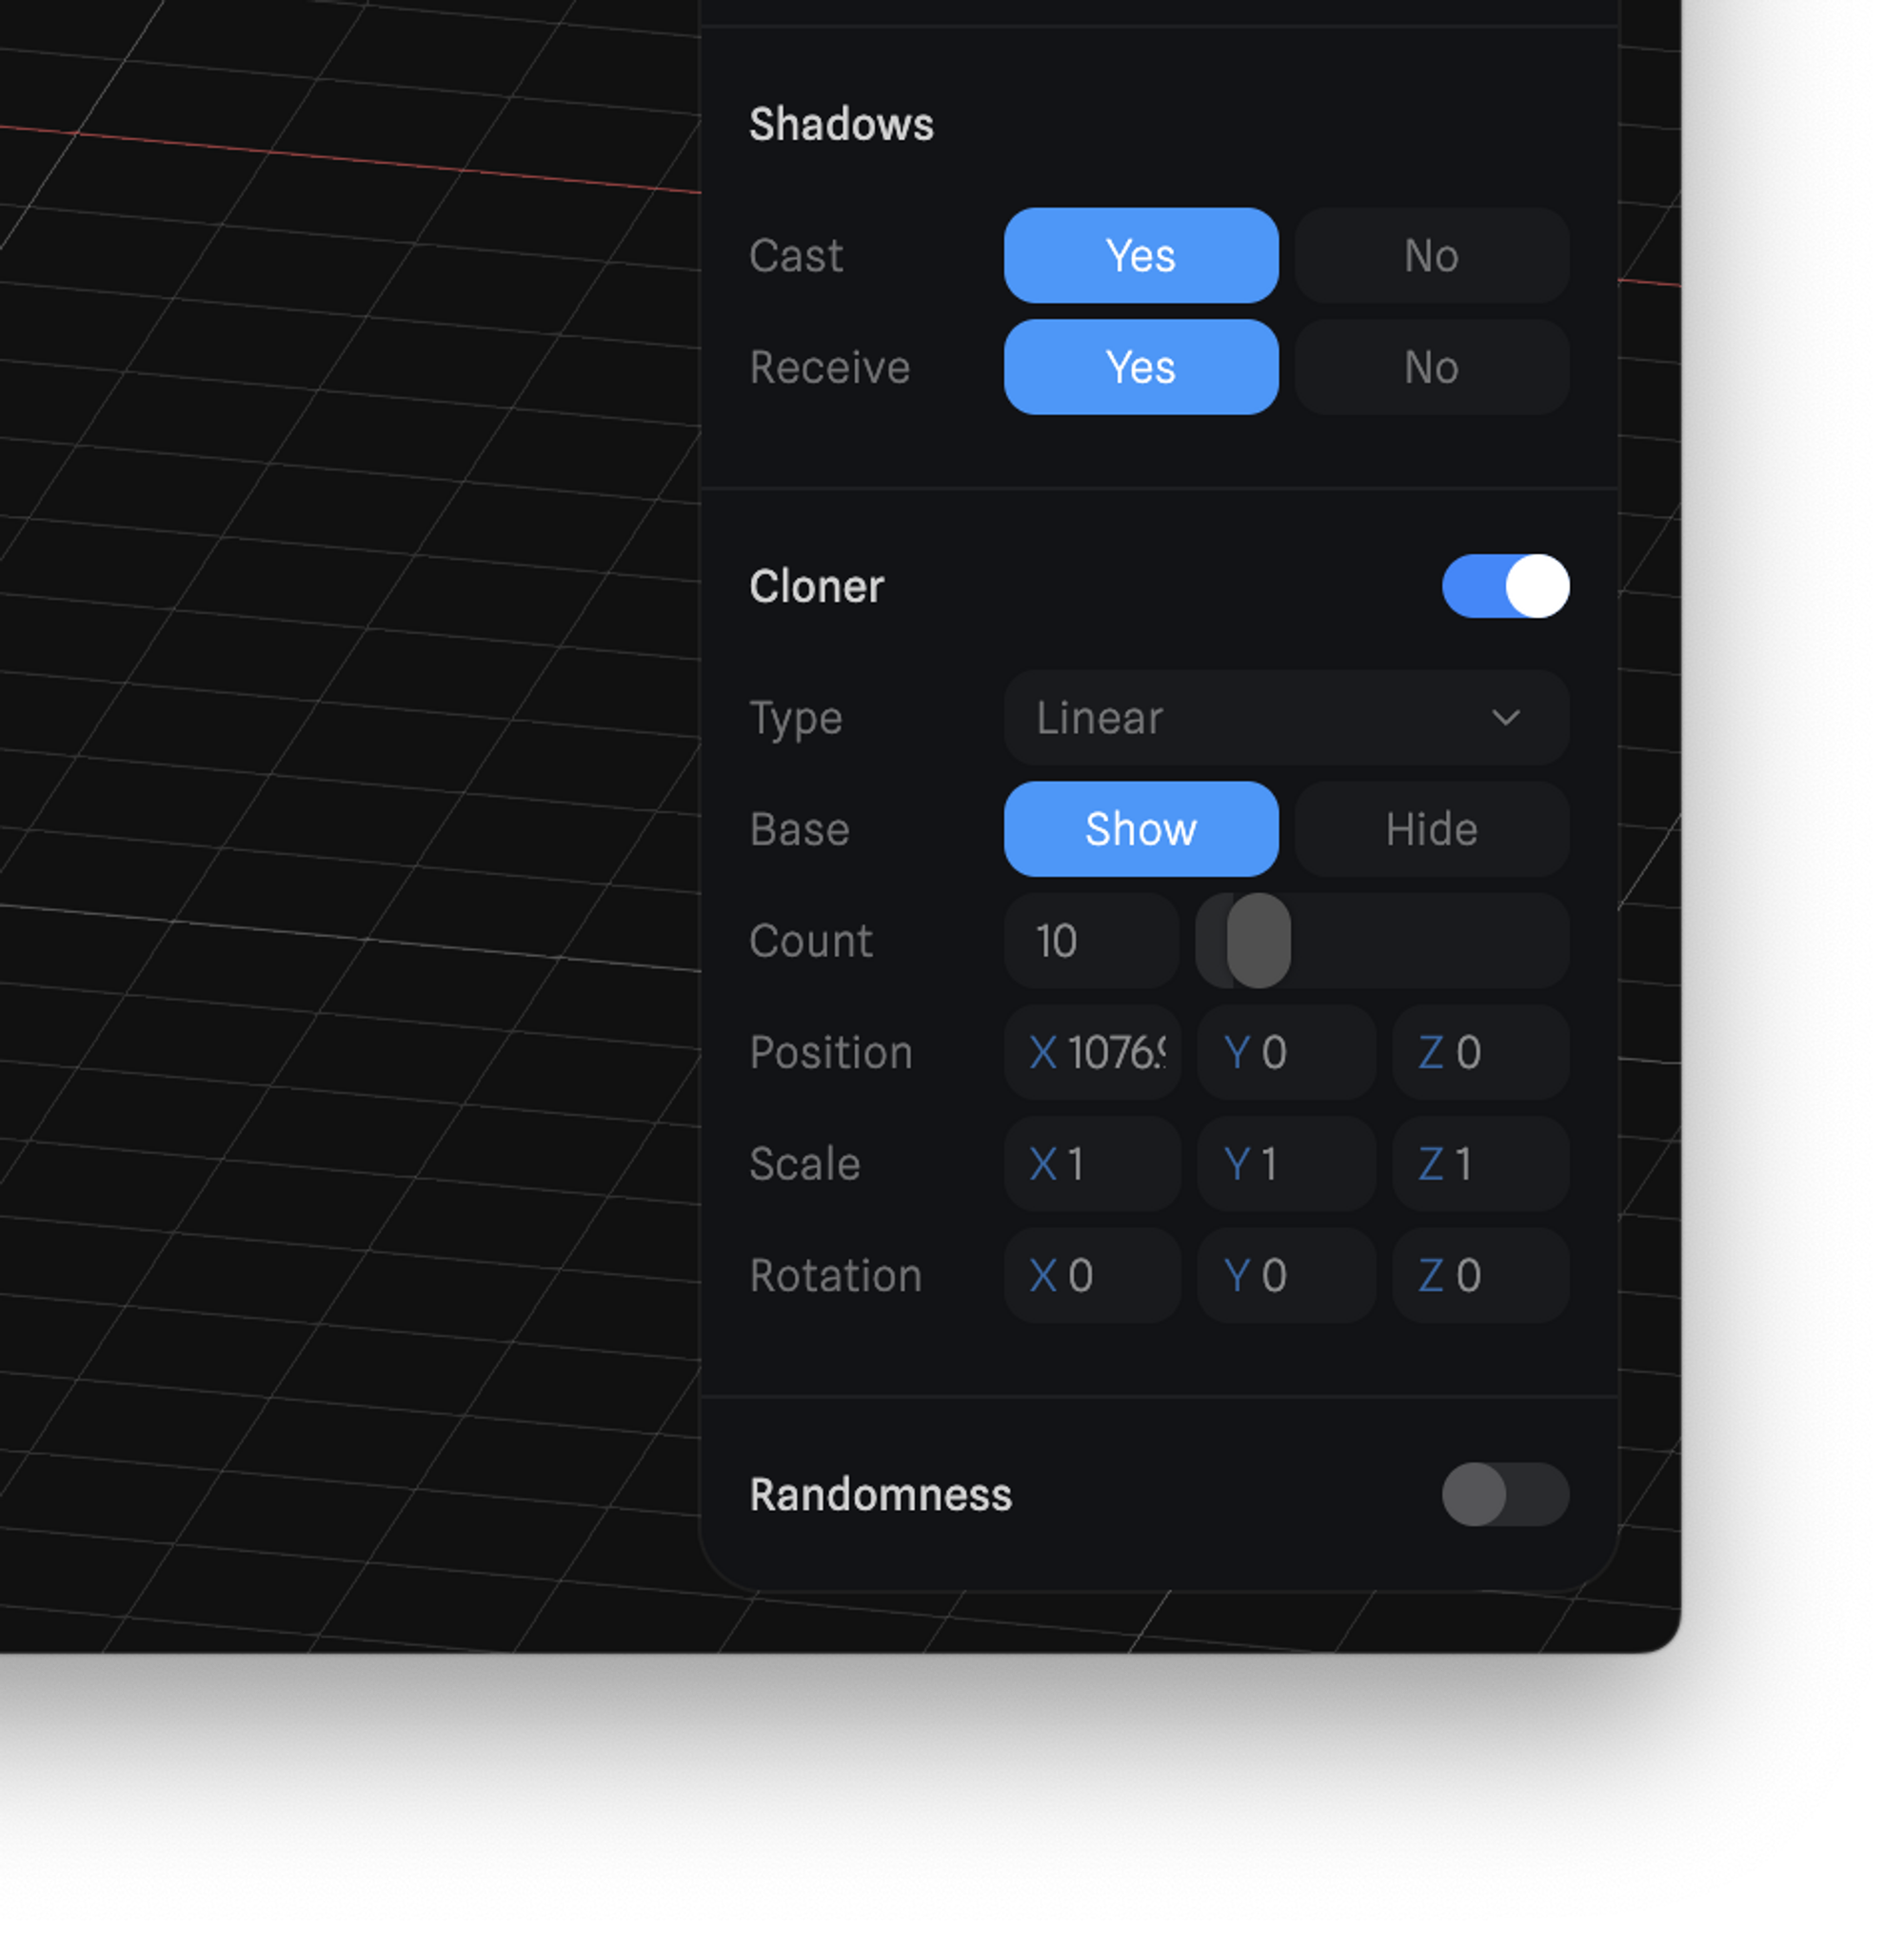Enable Receive shadows with Yes
Image resolution: width=1904 pixels, height=1948 pixels.
point(1140,367)
